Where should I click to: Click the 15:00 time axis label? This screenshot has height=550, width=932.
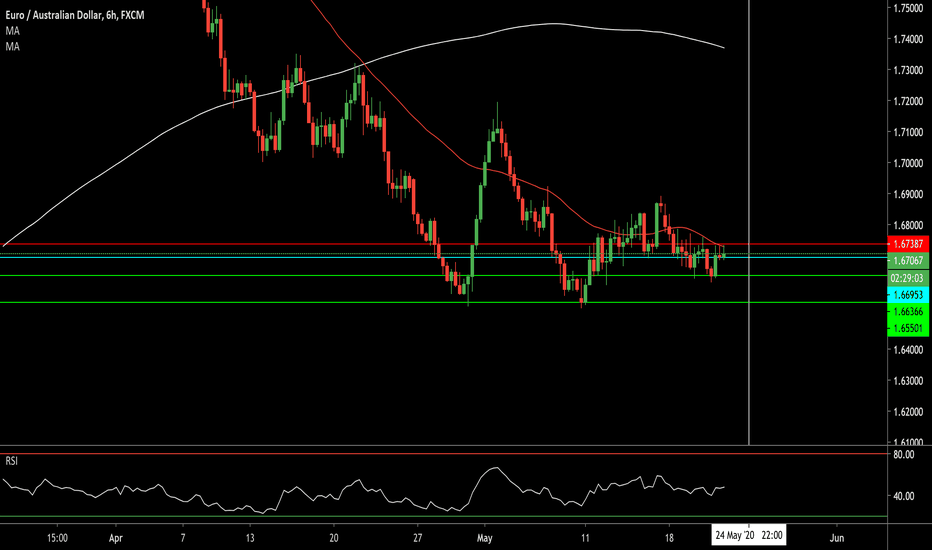coord(57,538)
